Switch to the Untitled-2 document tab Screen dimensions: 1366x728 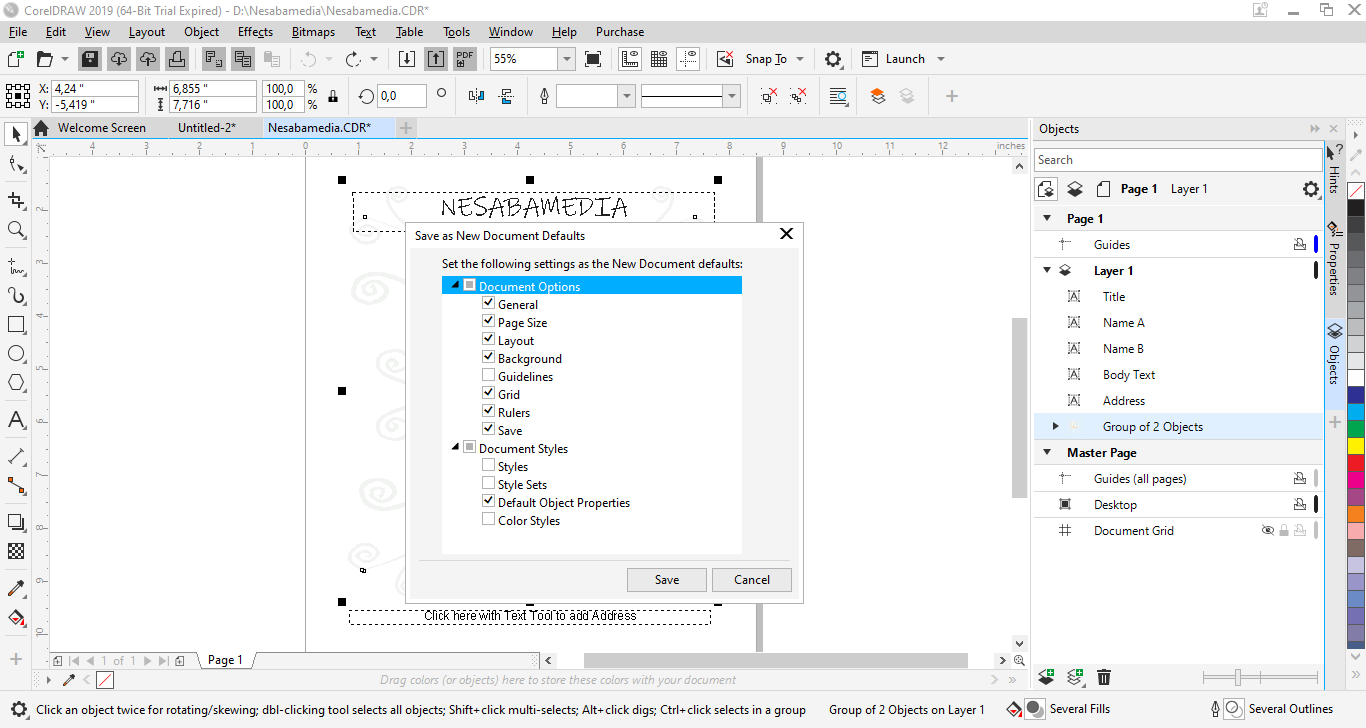[x=206, y=128]
